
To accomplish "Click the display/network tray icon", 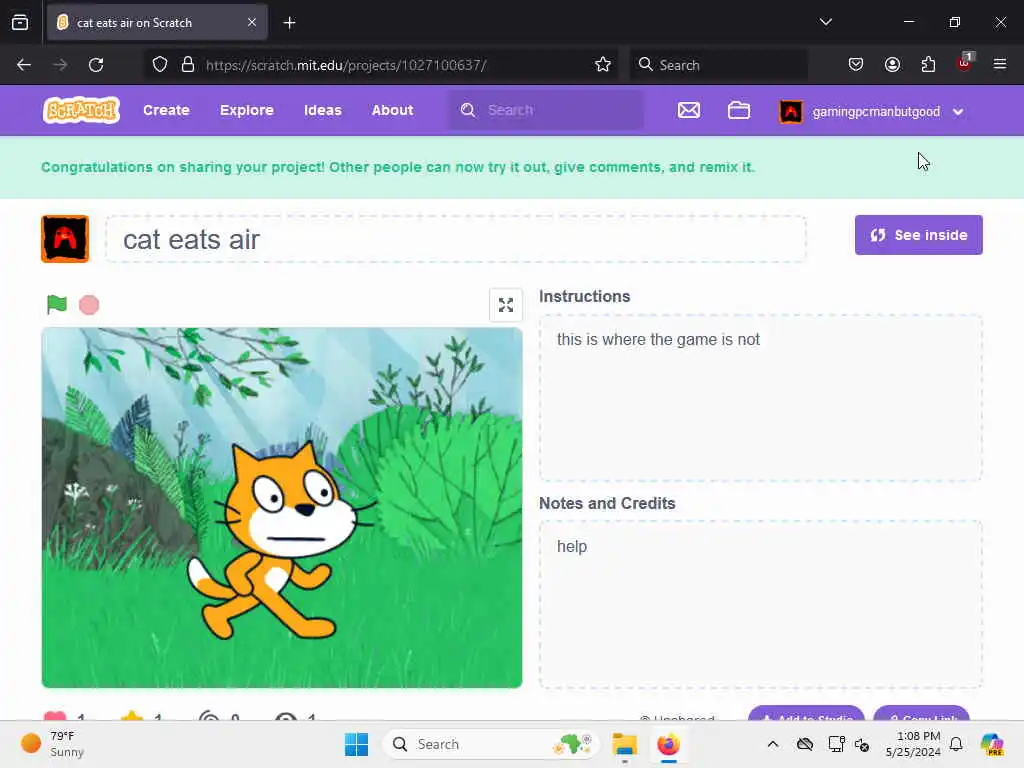I will pyautogui.click(x=836, y=744).
